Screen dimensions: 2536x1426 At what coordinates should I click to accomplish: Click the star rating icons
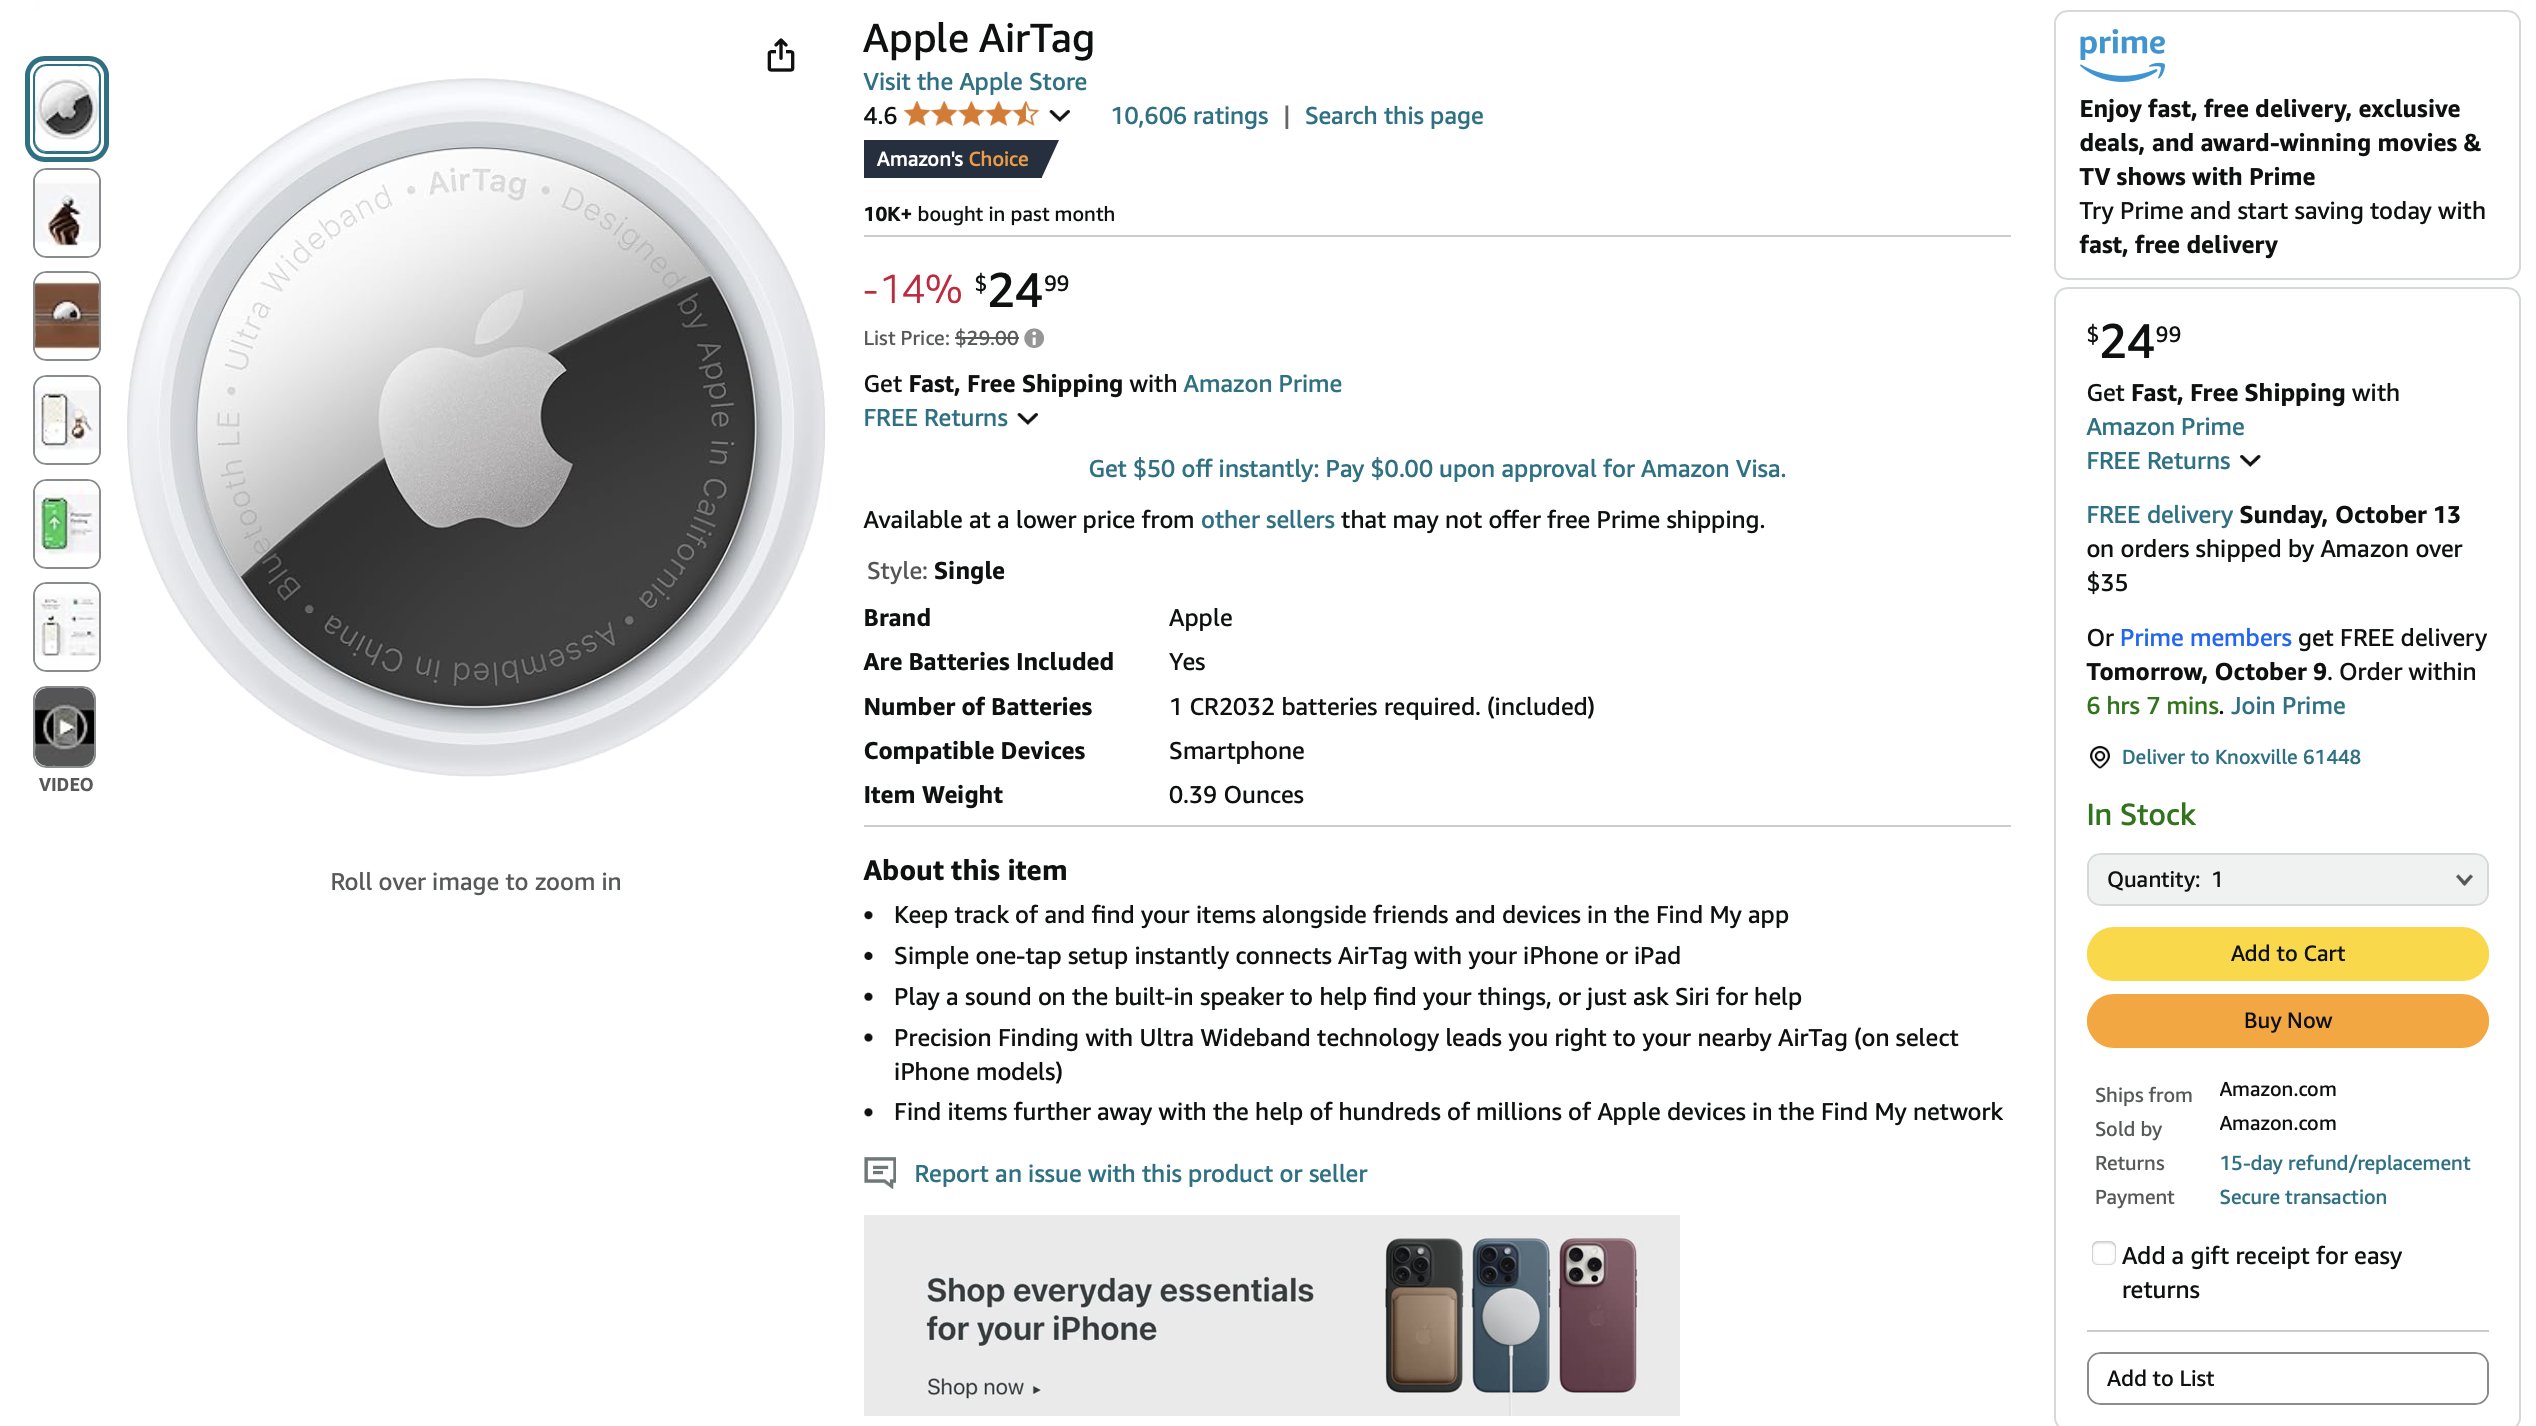tap(971, 115)
